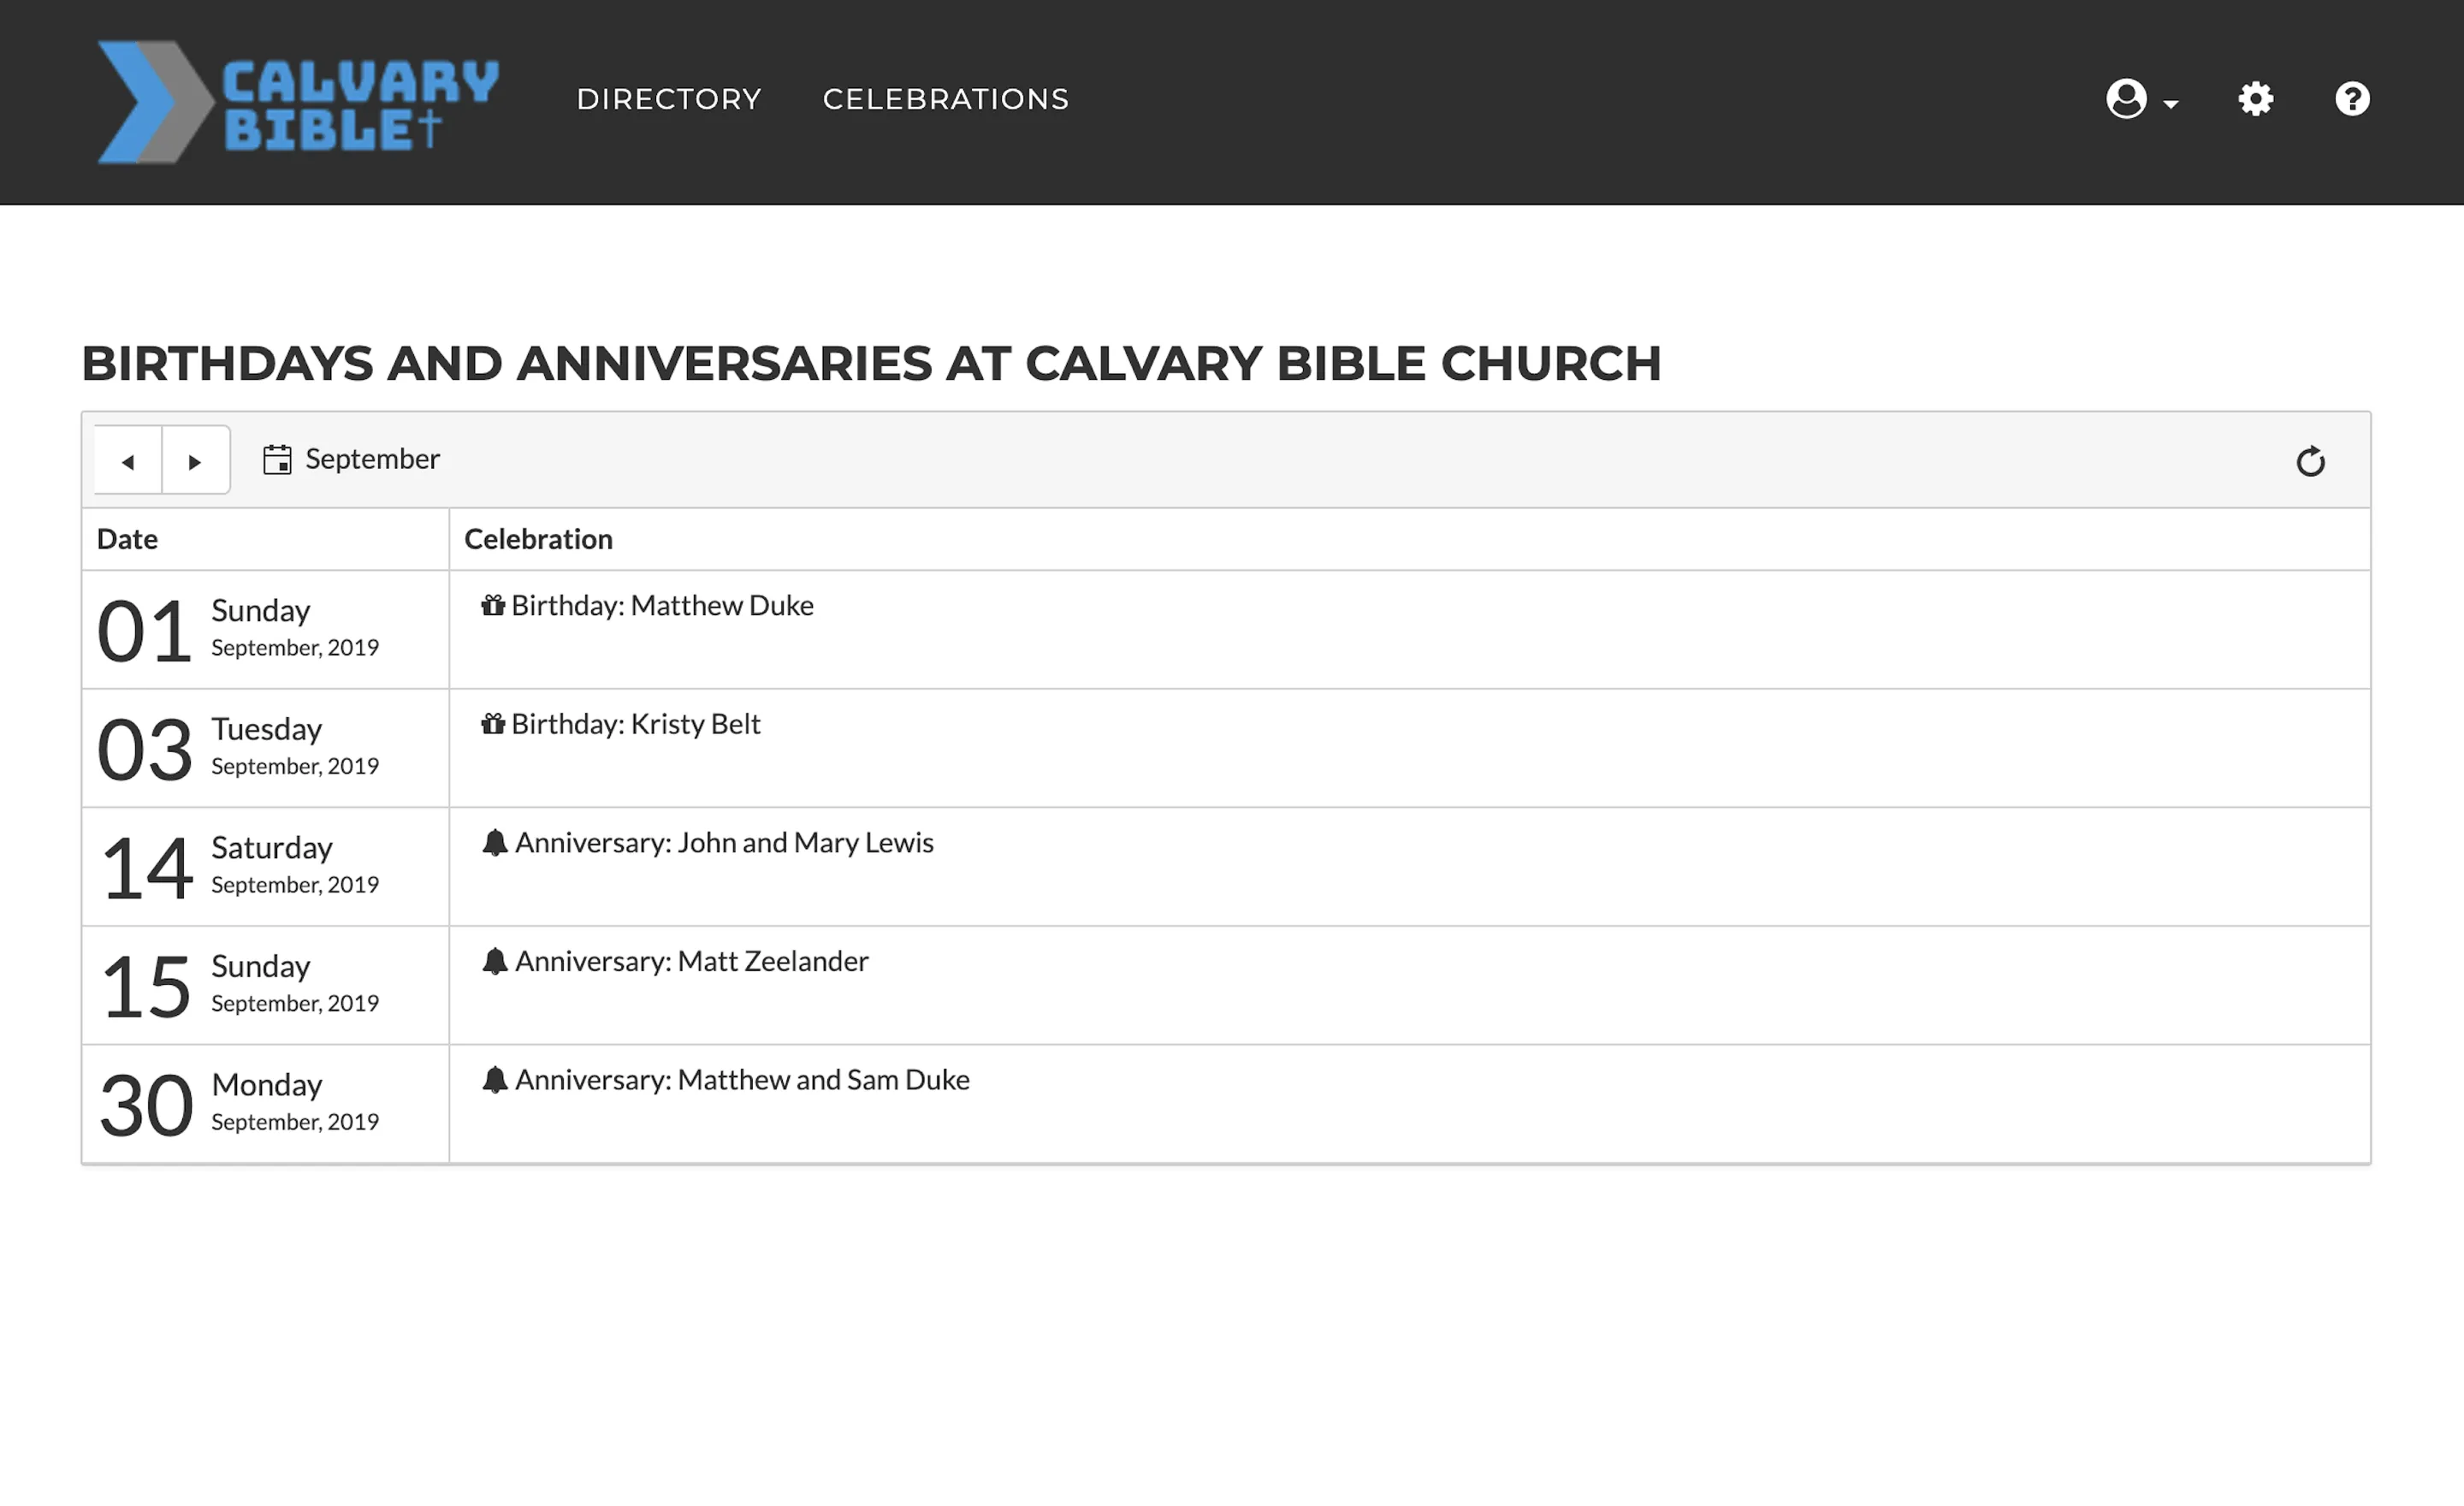The height and width of the screenshot is (1506, 2464).
Task: Open the account dropdown arrow
Action: (2171, 103)
